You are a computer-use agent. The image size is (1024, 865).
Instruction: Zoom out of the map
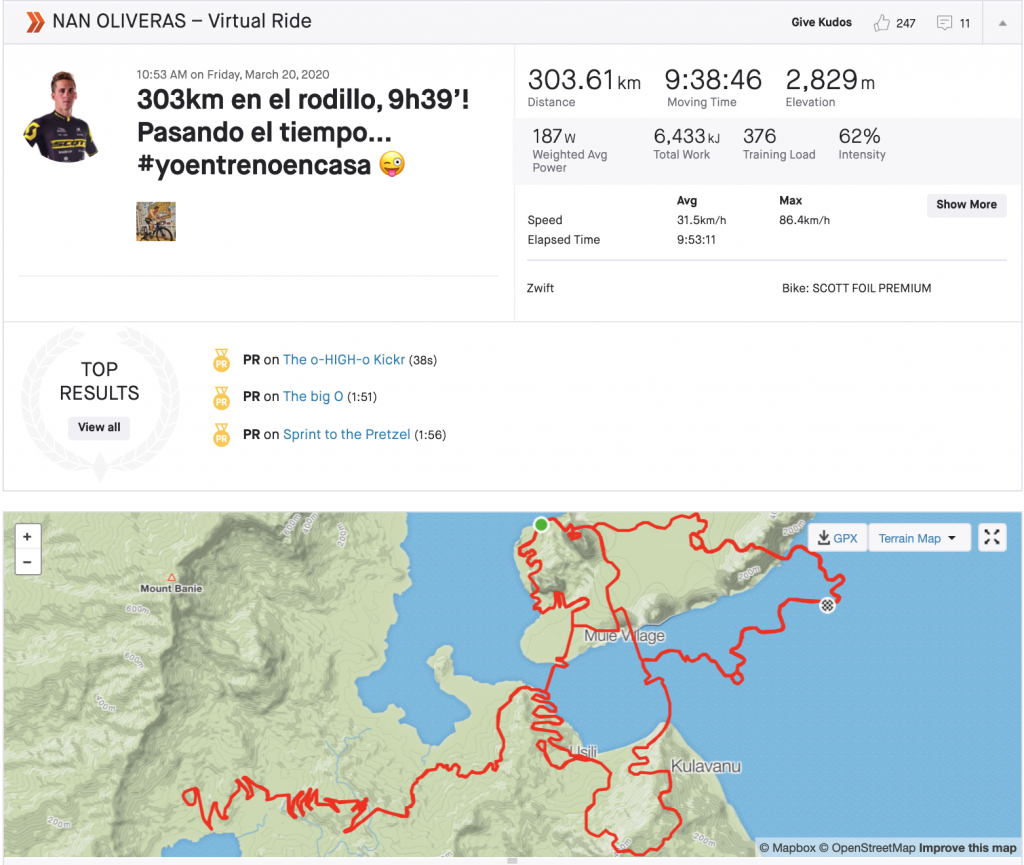click(27, 562)
